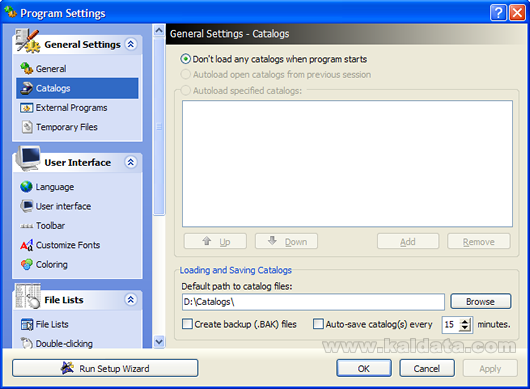Screen dimensions: 530x389
Task: Click the Program Settings title bar icon
Action: [10, 13]
